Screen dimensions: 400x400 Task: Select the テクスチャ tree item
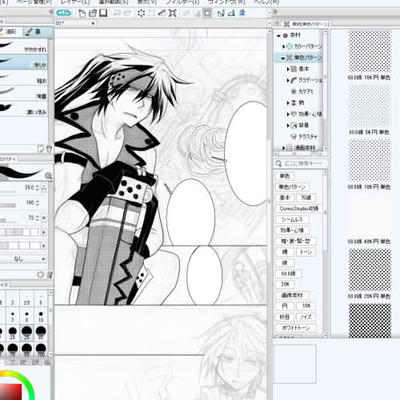[x=304, y=136]
